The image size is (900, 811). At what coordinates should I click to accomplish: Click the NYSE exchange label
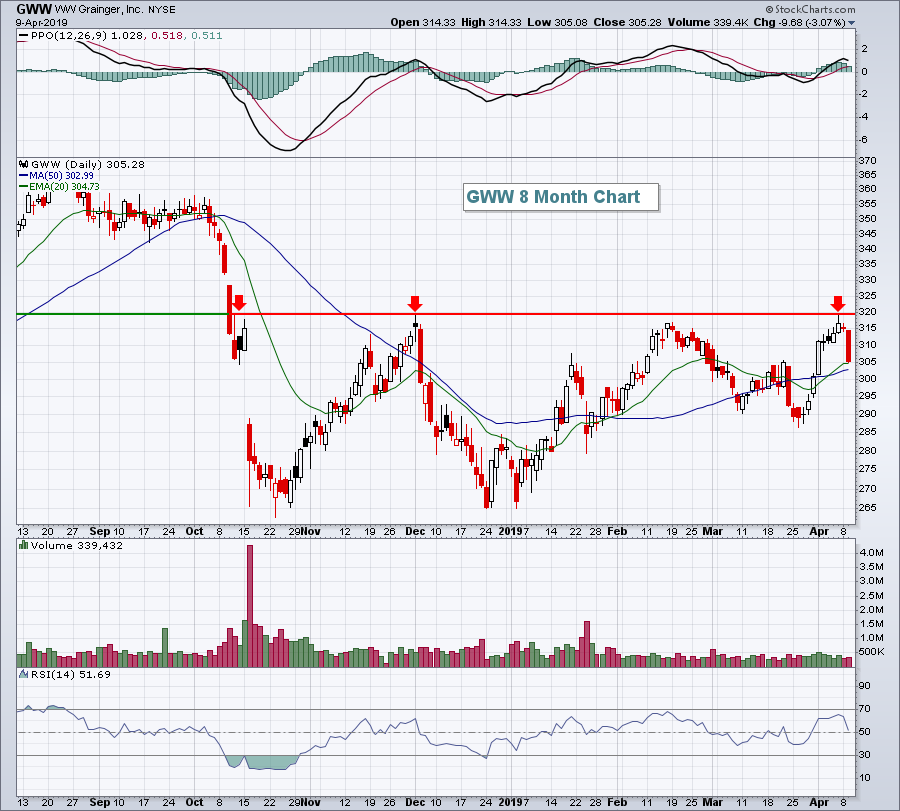[x=161, y=10]
